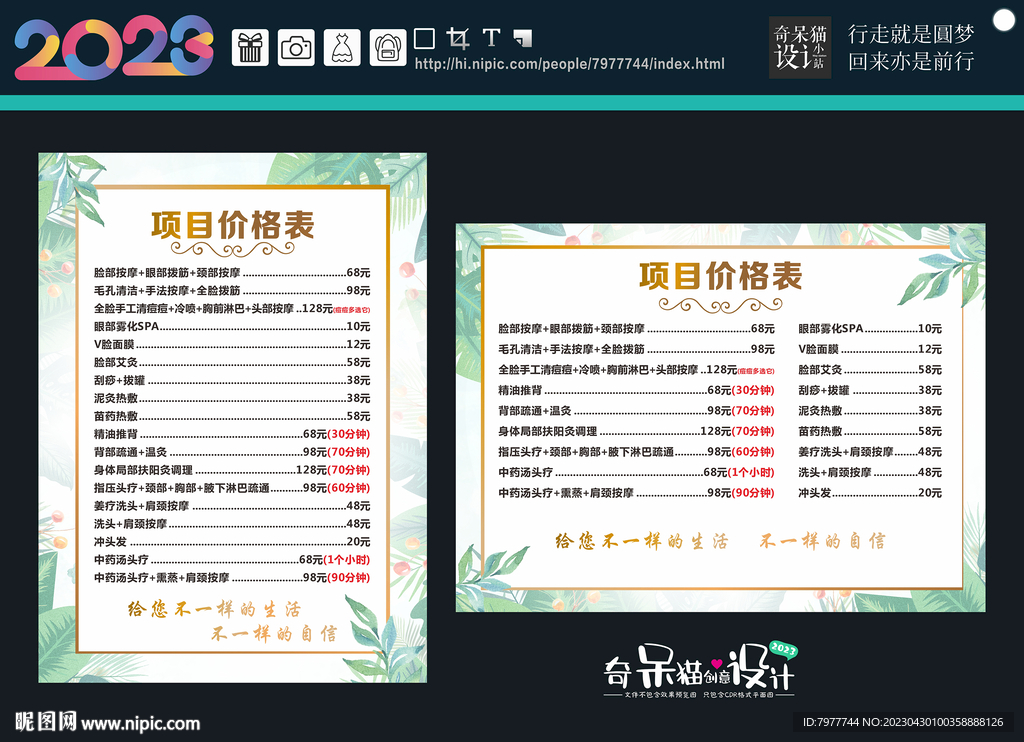Select the empty square outline icon
This screenshot has height=742, width=1024.
point(424,39)
